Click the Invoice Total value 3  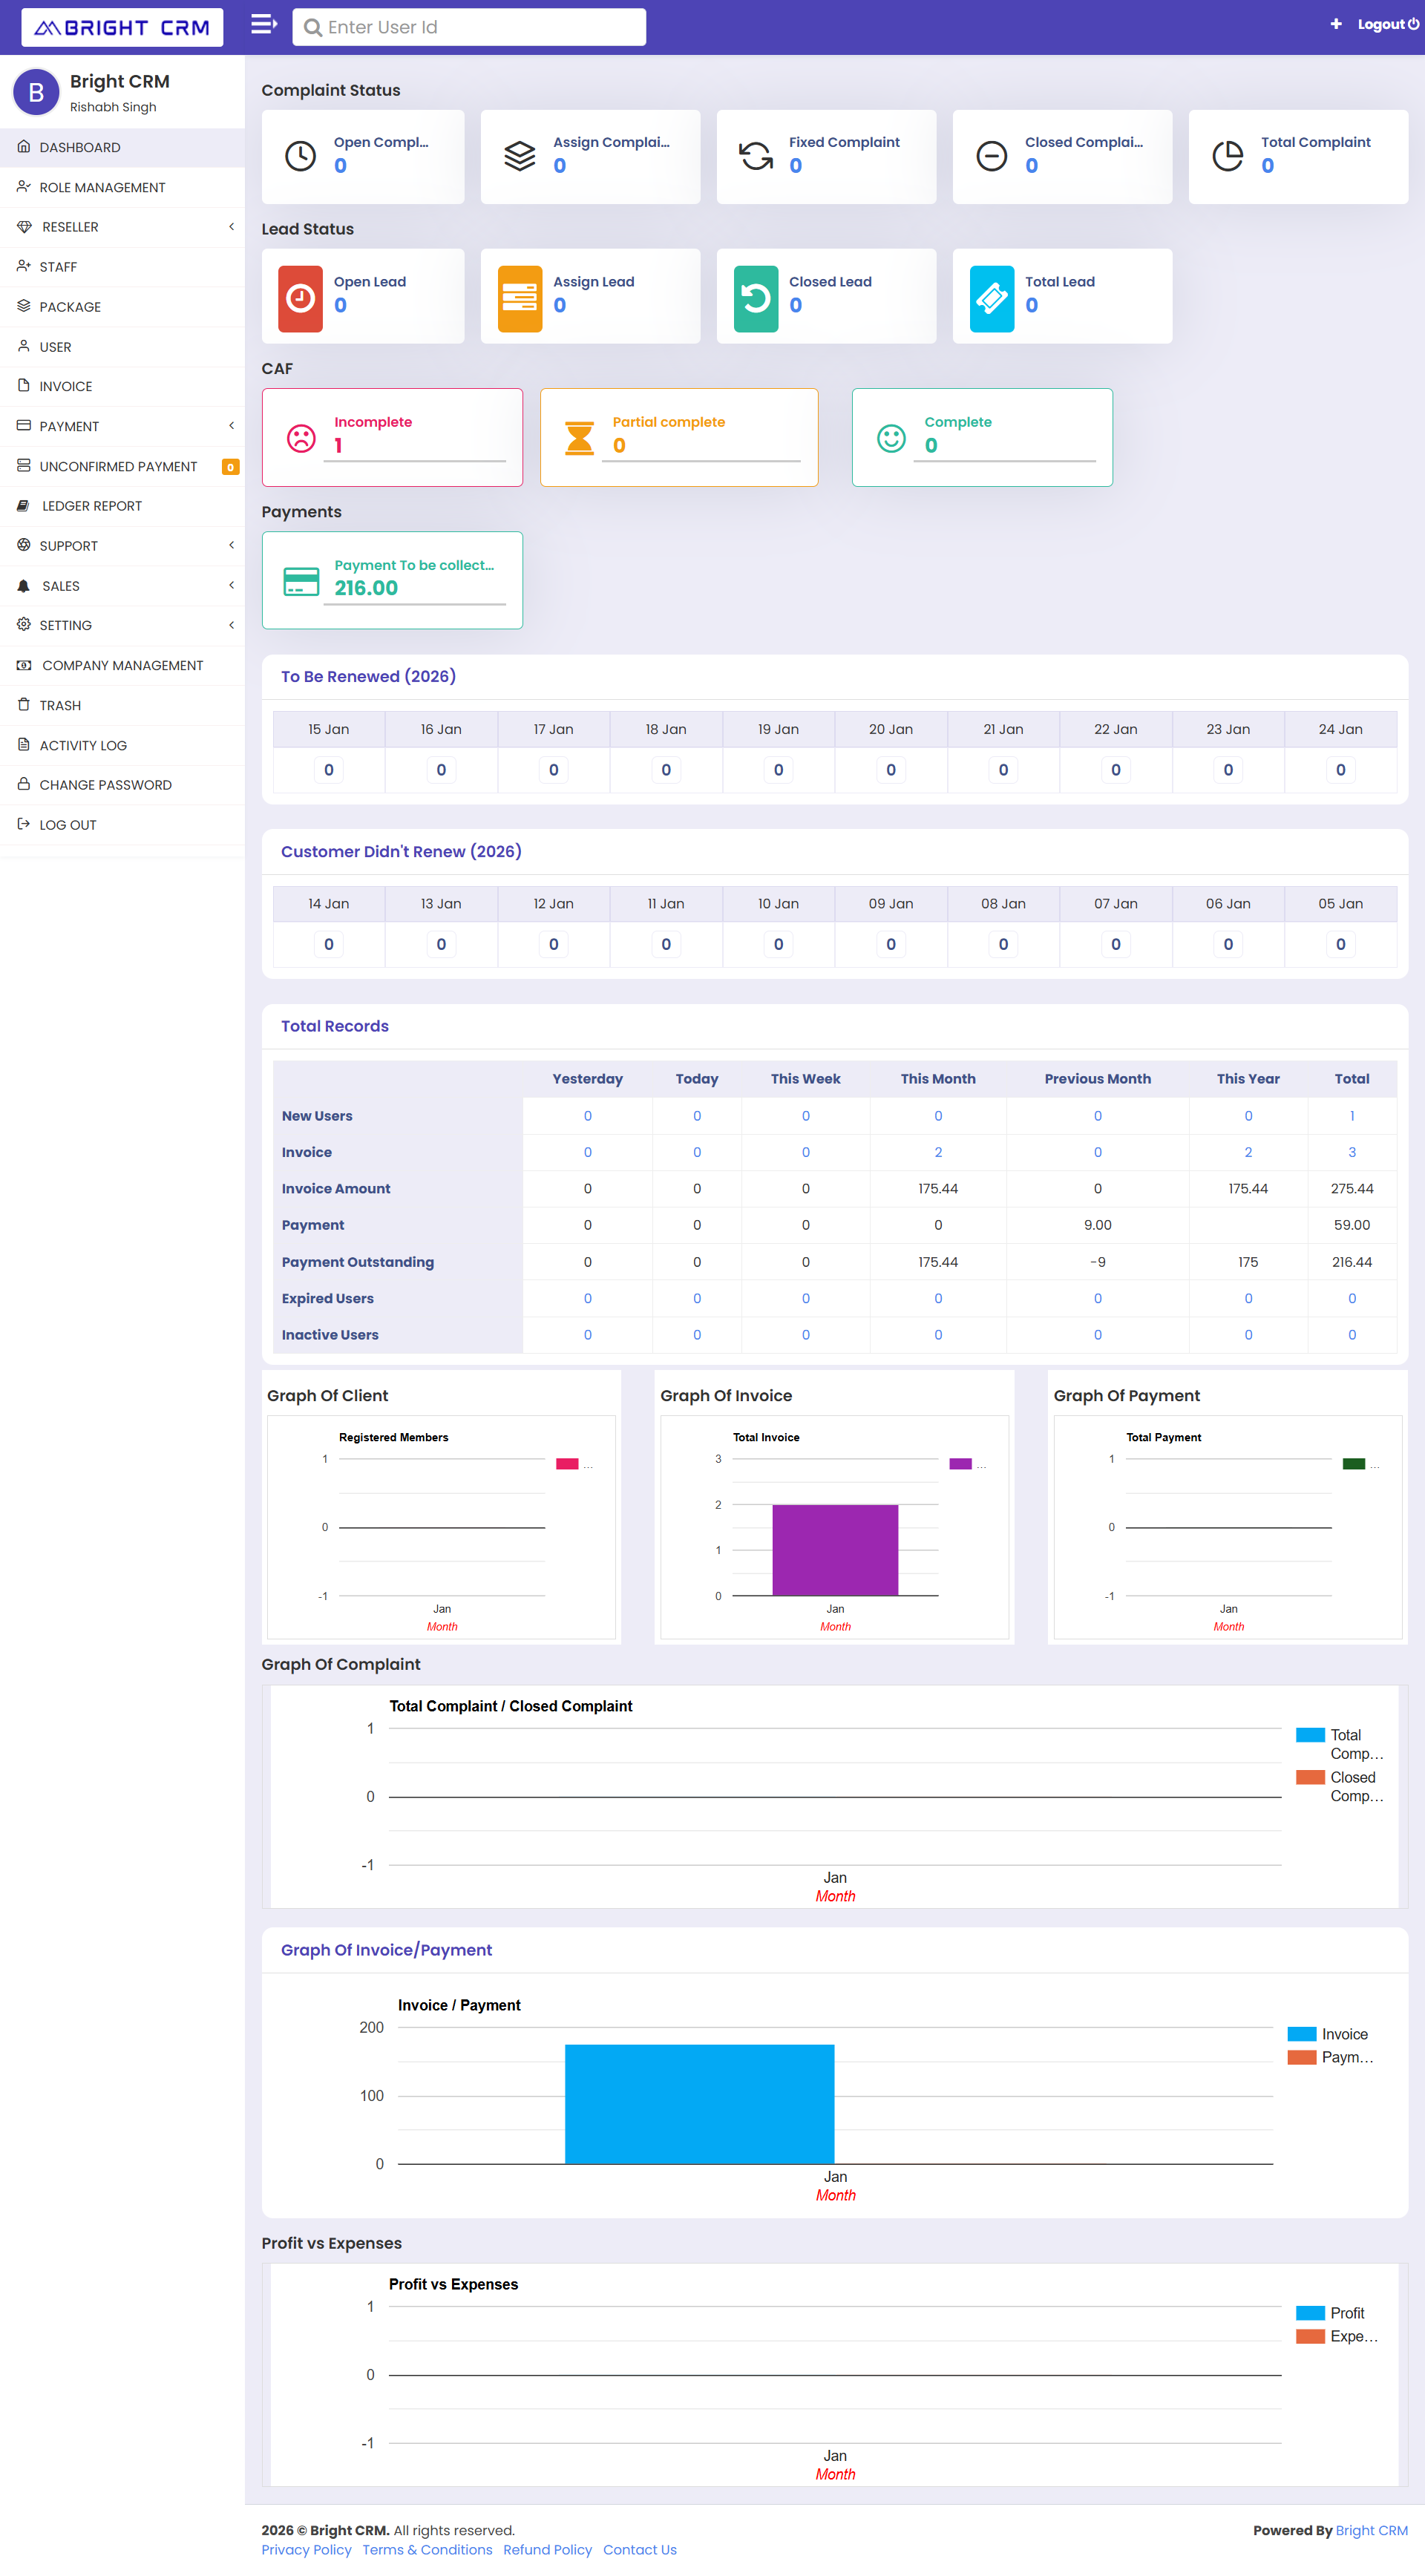tap(1351, 1152)
